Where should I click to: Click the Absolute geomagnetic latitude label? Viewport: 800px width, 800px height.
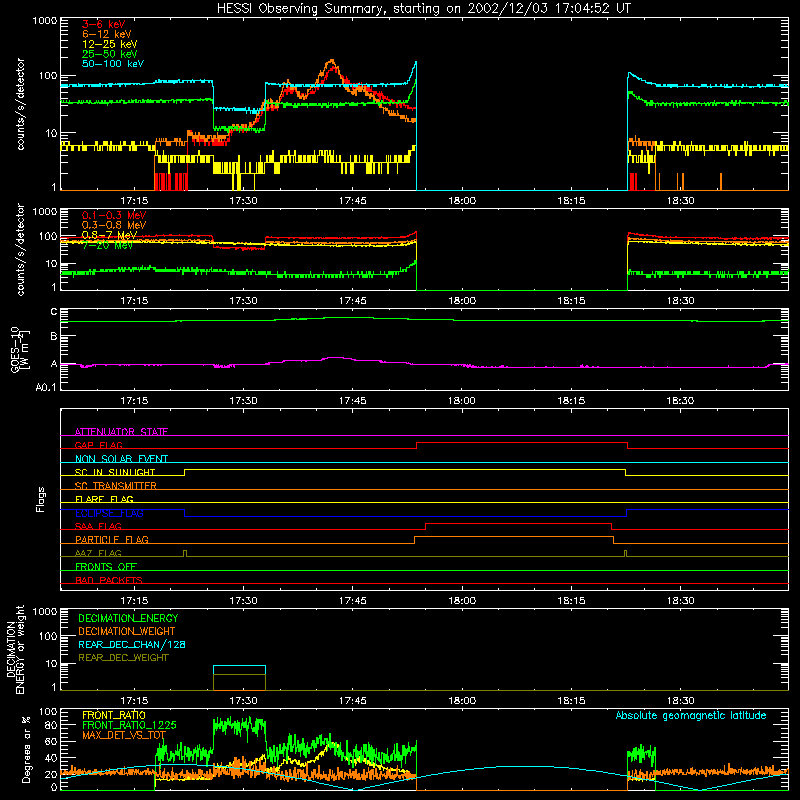point(691,715)
